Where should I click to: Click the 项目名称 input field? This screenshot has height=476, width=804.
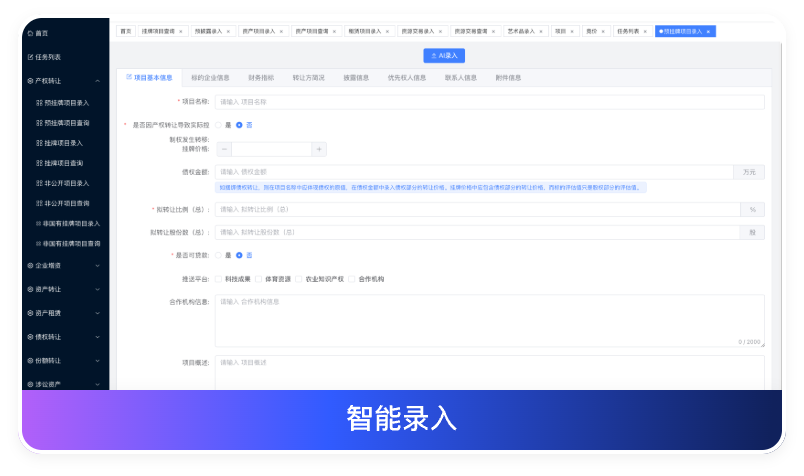point(490,101)
